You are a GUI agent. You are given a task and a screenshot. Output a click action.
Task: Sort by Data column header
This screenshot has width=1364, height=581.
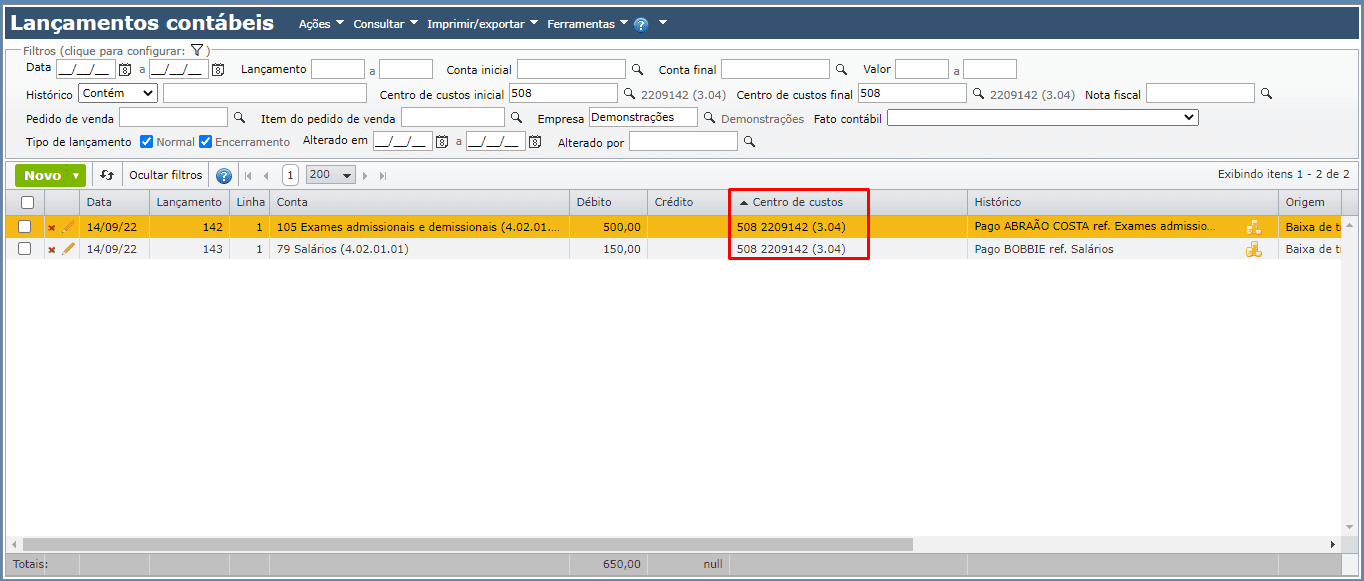click(115, 202)
